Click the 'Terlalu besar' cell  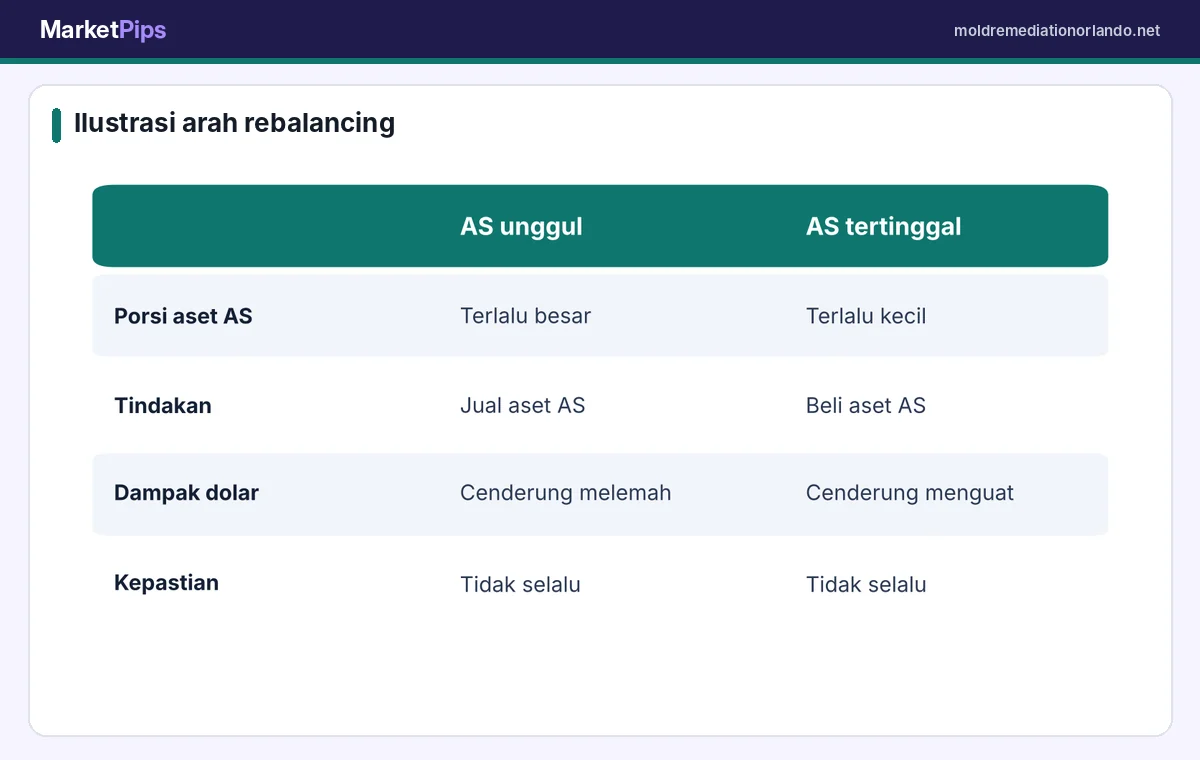pos(525,316)
